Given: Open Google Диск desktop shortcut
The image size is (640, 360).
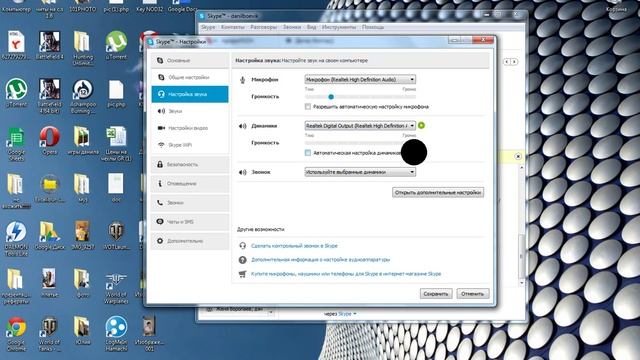Looking at the screenshot, I should point(49,236).
